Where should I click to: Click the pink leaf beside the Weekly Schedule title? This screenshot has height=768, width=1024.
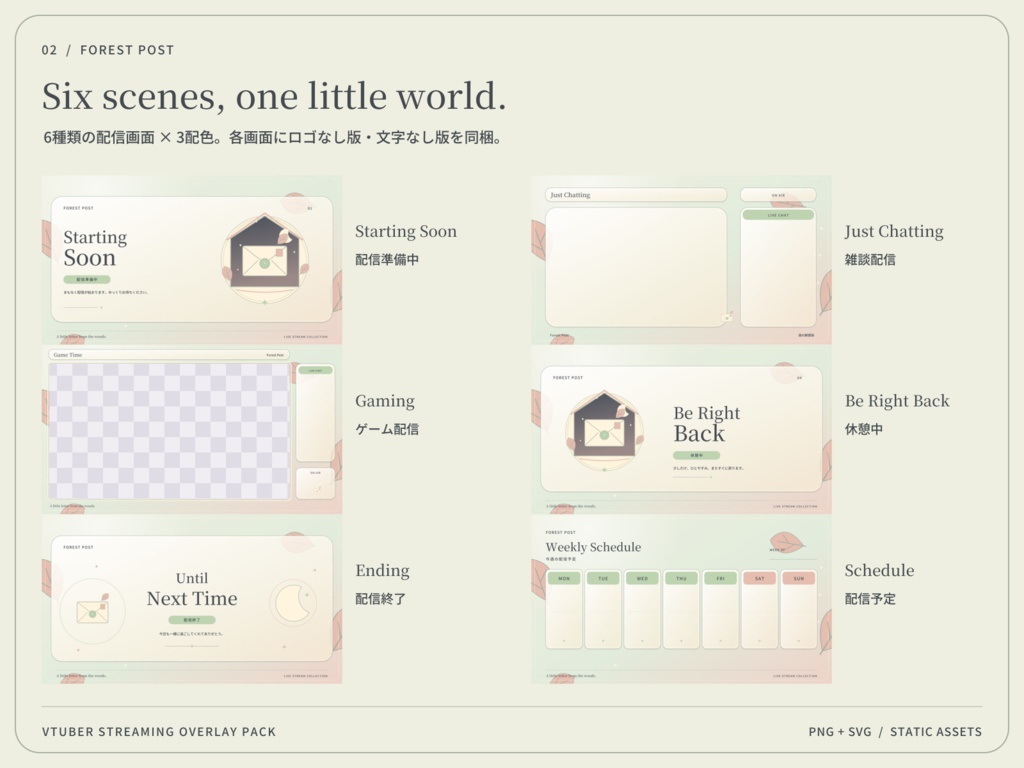pos(787,543)
